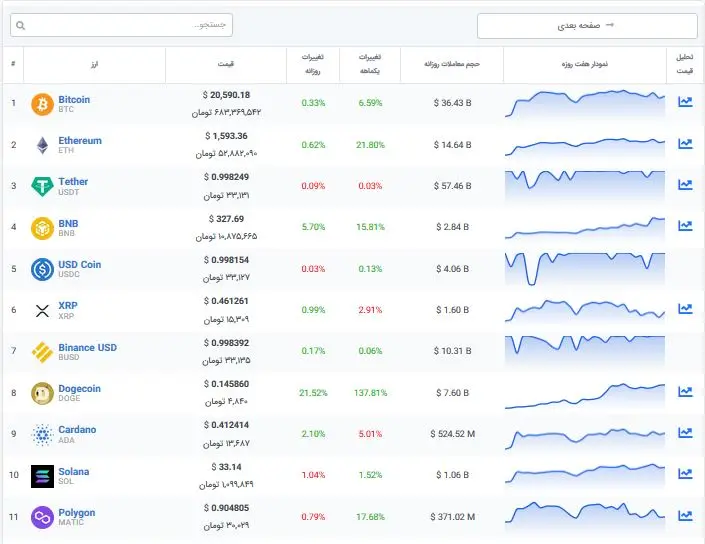The width and height of the screenshot is (705, 544).
Task: Open the Ethereum coin link
Action: pos(80,141)
